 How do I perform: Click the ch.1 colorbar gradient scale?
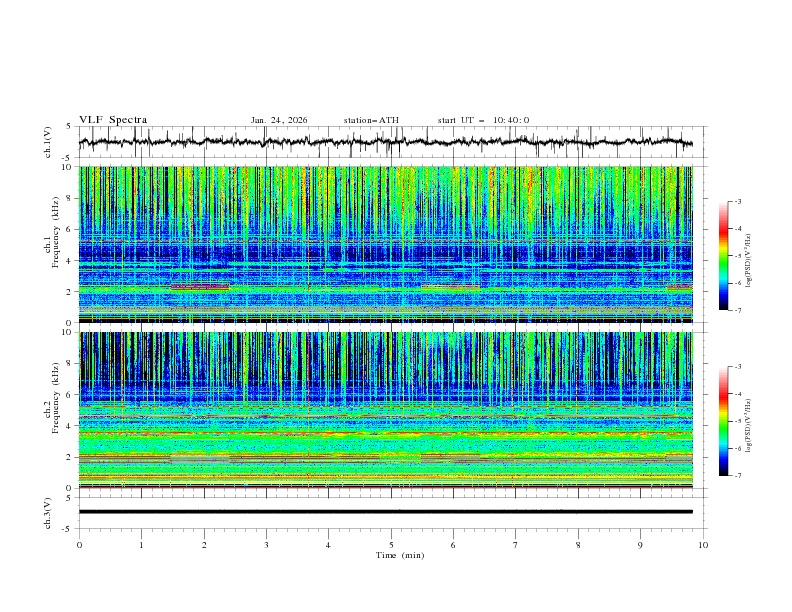[723, 256]
